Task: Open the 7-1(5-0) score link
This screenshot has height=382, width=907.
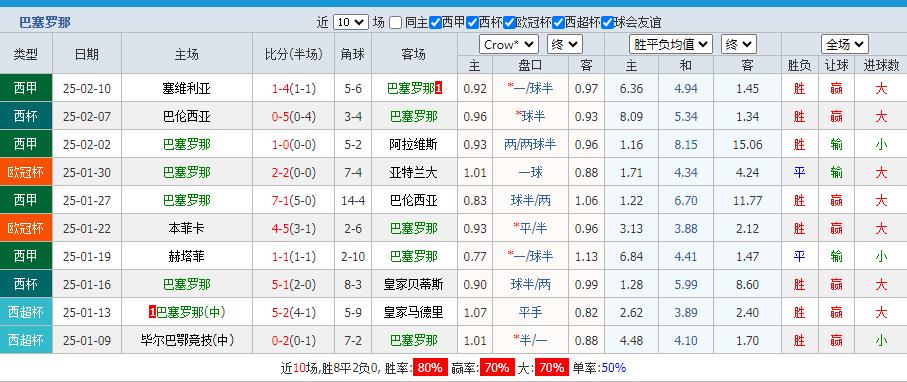Action: click(x=294, y=200)
